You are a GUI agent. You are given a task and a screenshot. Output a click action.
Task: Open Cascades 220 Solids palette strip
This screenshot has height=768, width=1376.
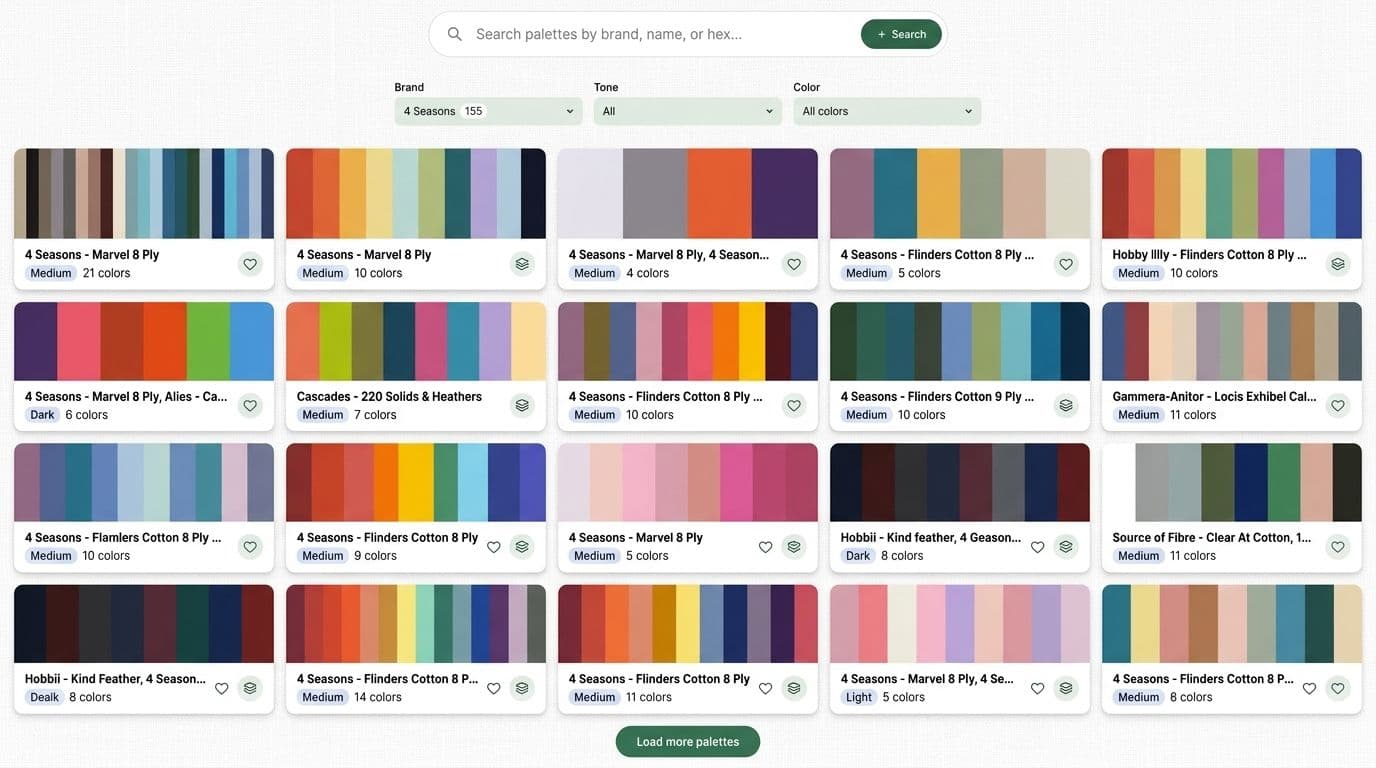pos(416,341)
